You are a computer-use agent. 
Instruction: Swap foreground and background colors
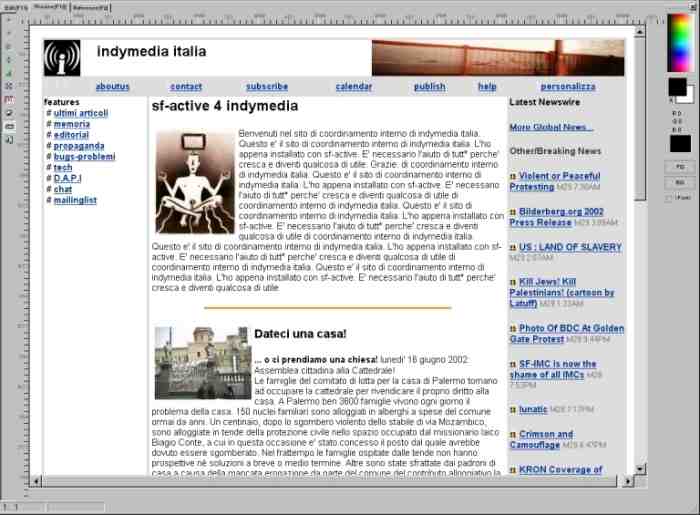pyautogui.click(x=671, y=101)
